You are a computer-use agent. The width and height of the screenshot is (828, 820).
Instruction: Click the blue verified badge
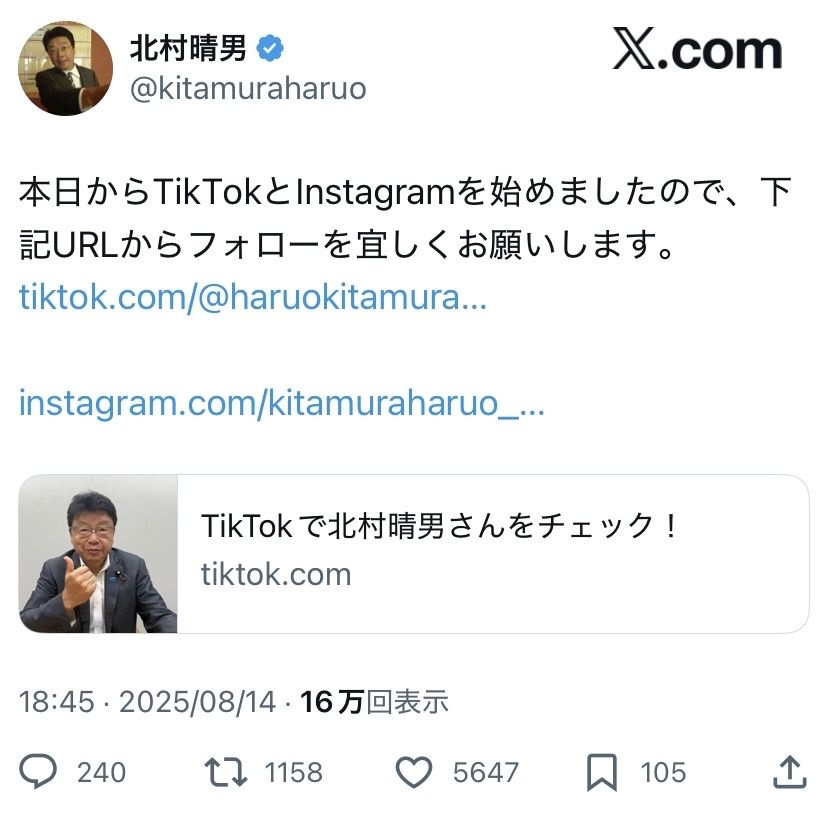click(x=269, y=47)
